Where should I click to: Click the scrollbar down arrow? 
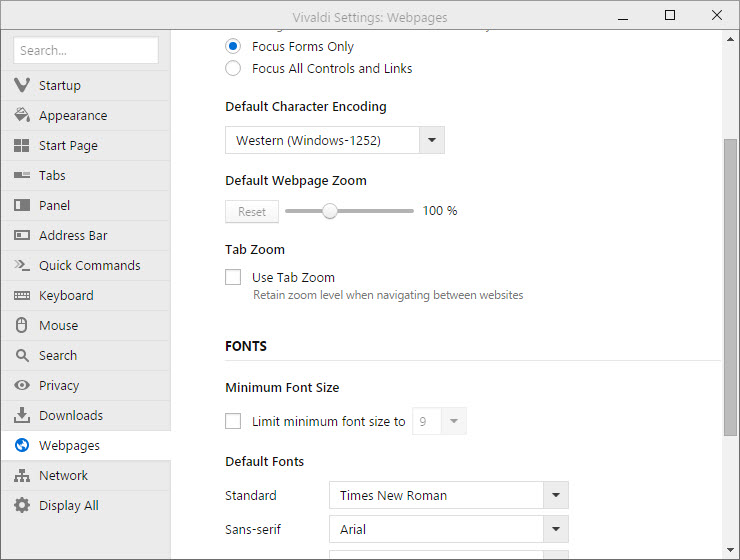730,550
